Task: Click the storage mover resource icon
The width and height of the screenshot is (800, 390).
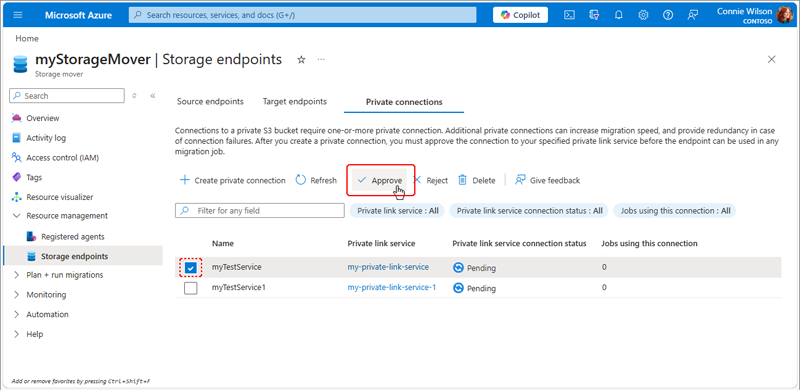Action: [20, 64]
